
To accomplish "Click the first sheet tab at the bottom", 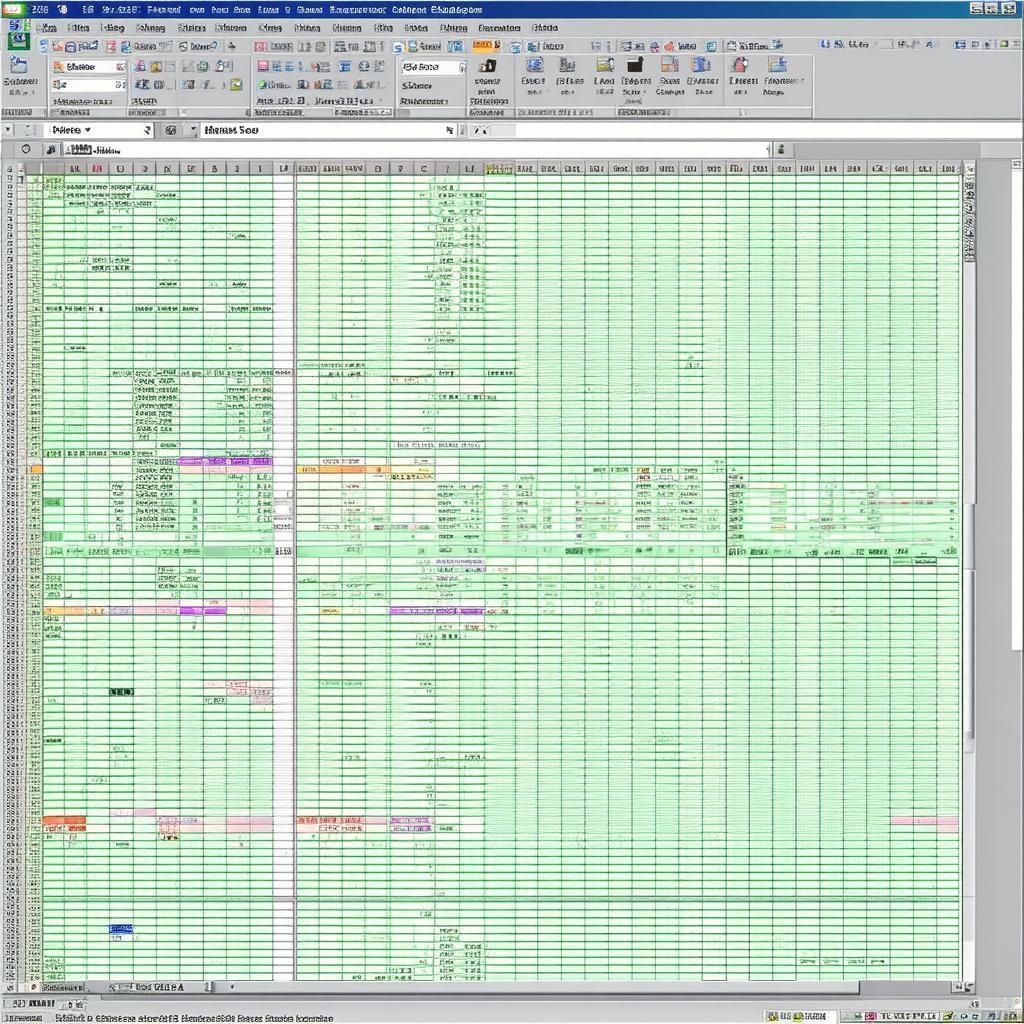I will click(64, 987).
